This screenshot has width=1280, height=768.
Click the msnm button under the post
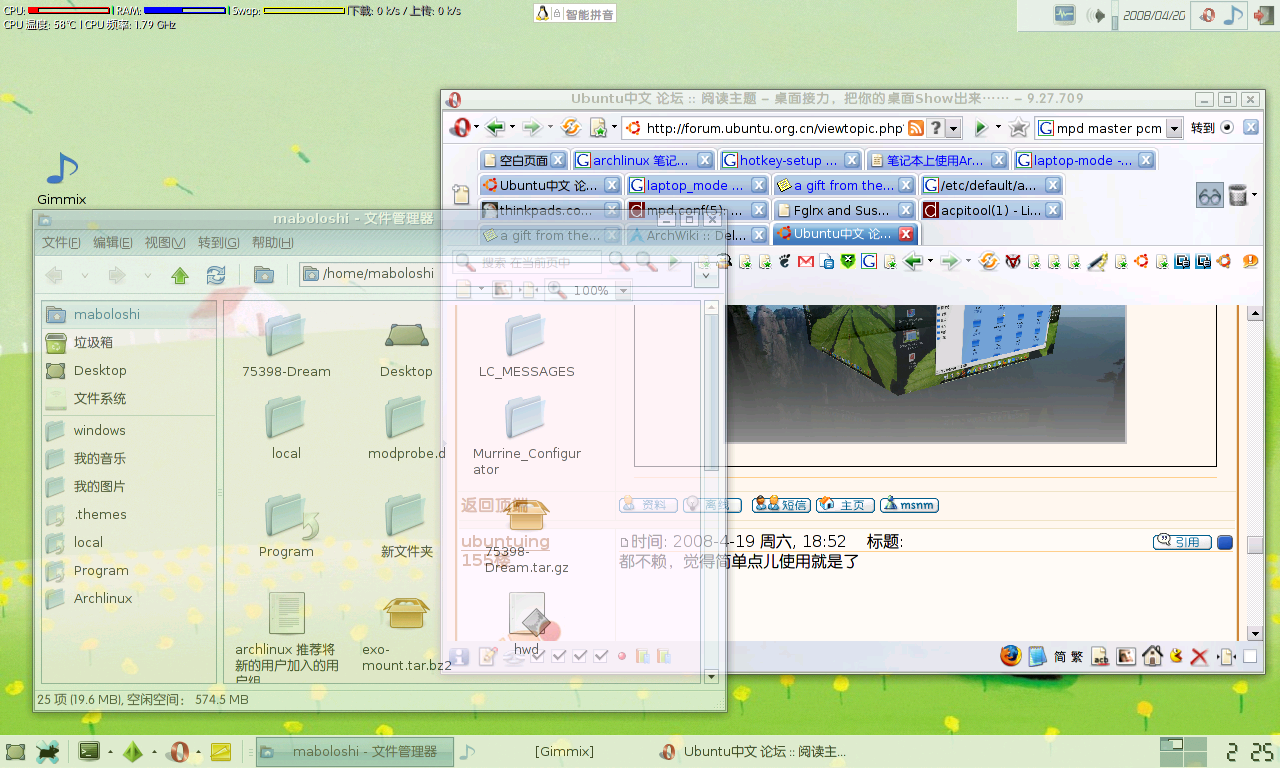pyautogui.click(x=909, y=505)
